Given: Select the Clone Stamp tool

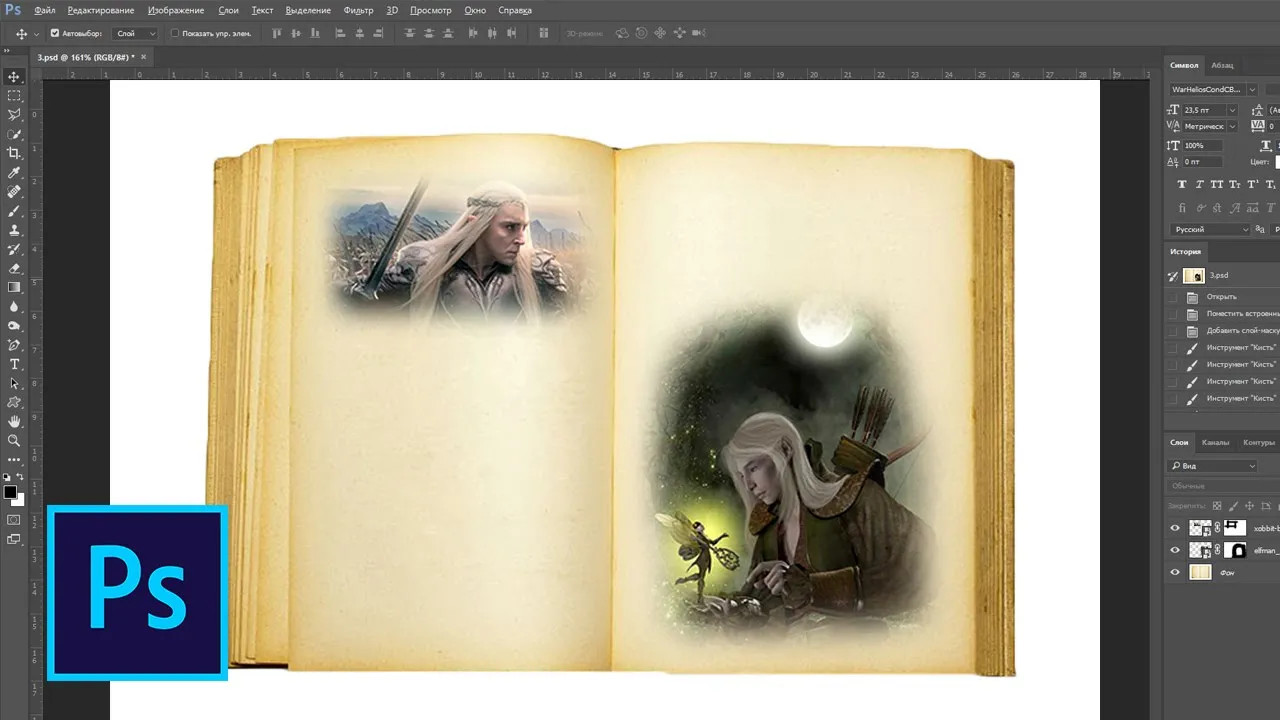Looking at the screenshot, I should (14, 230).
